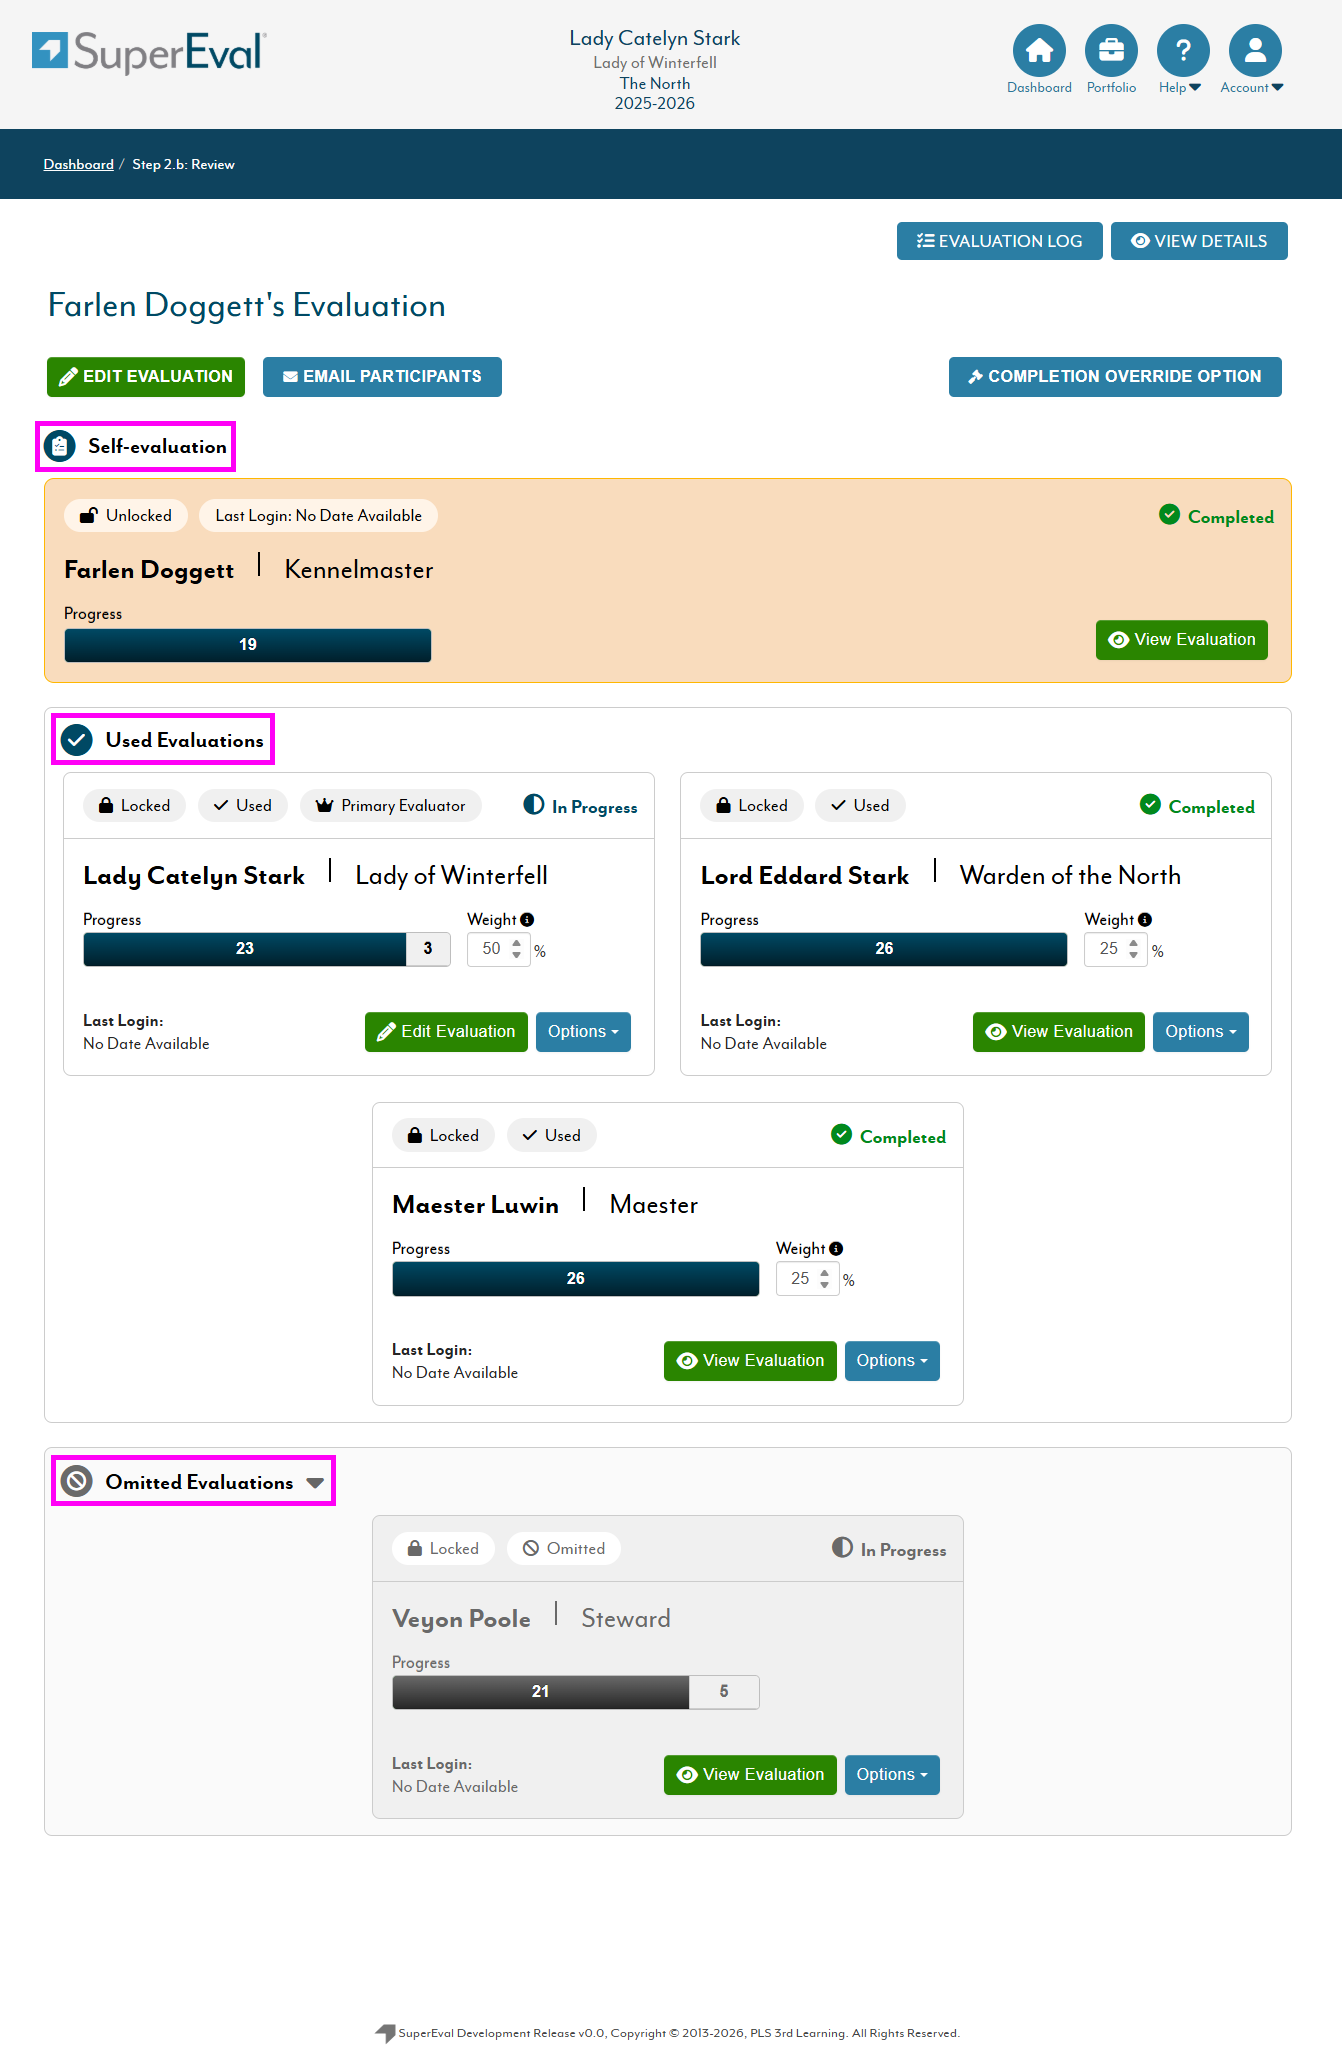Click the SuperEval logo

[149, 52]
